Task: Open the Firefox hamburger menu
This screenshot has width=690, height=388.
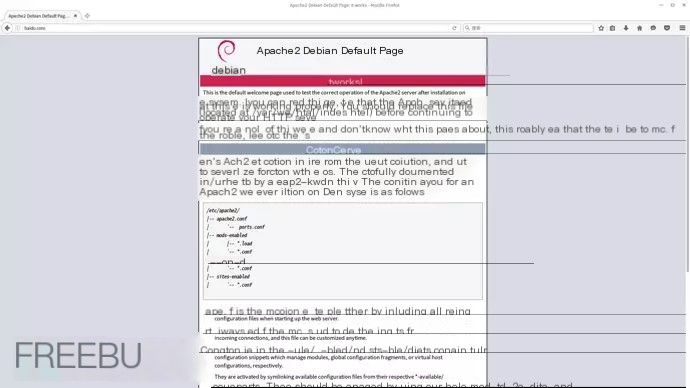Action: tap(682, 28)
